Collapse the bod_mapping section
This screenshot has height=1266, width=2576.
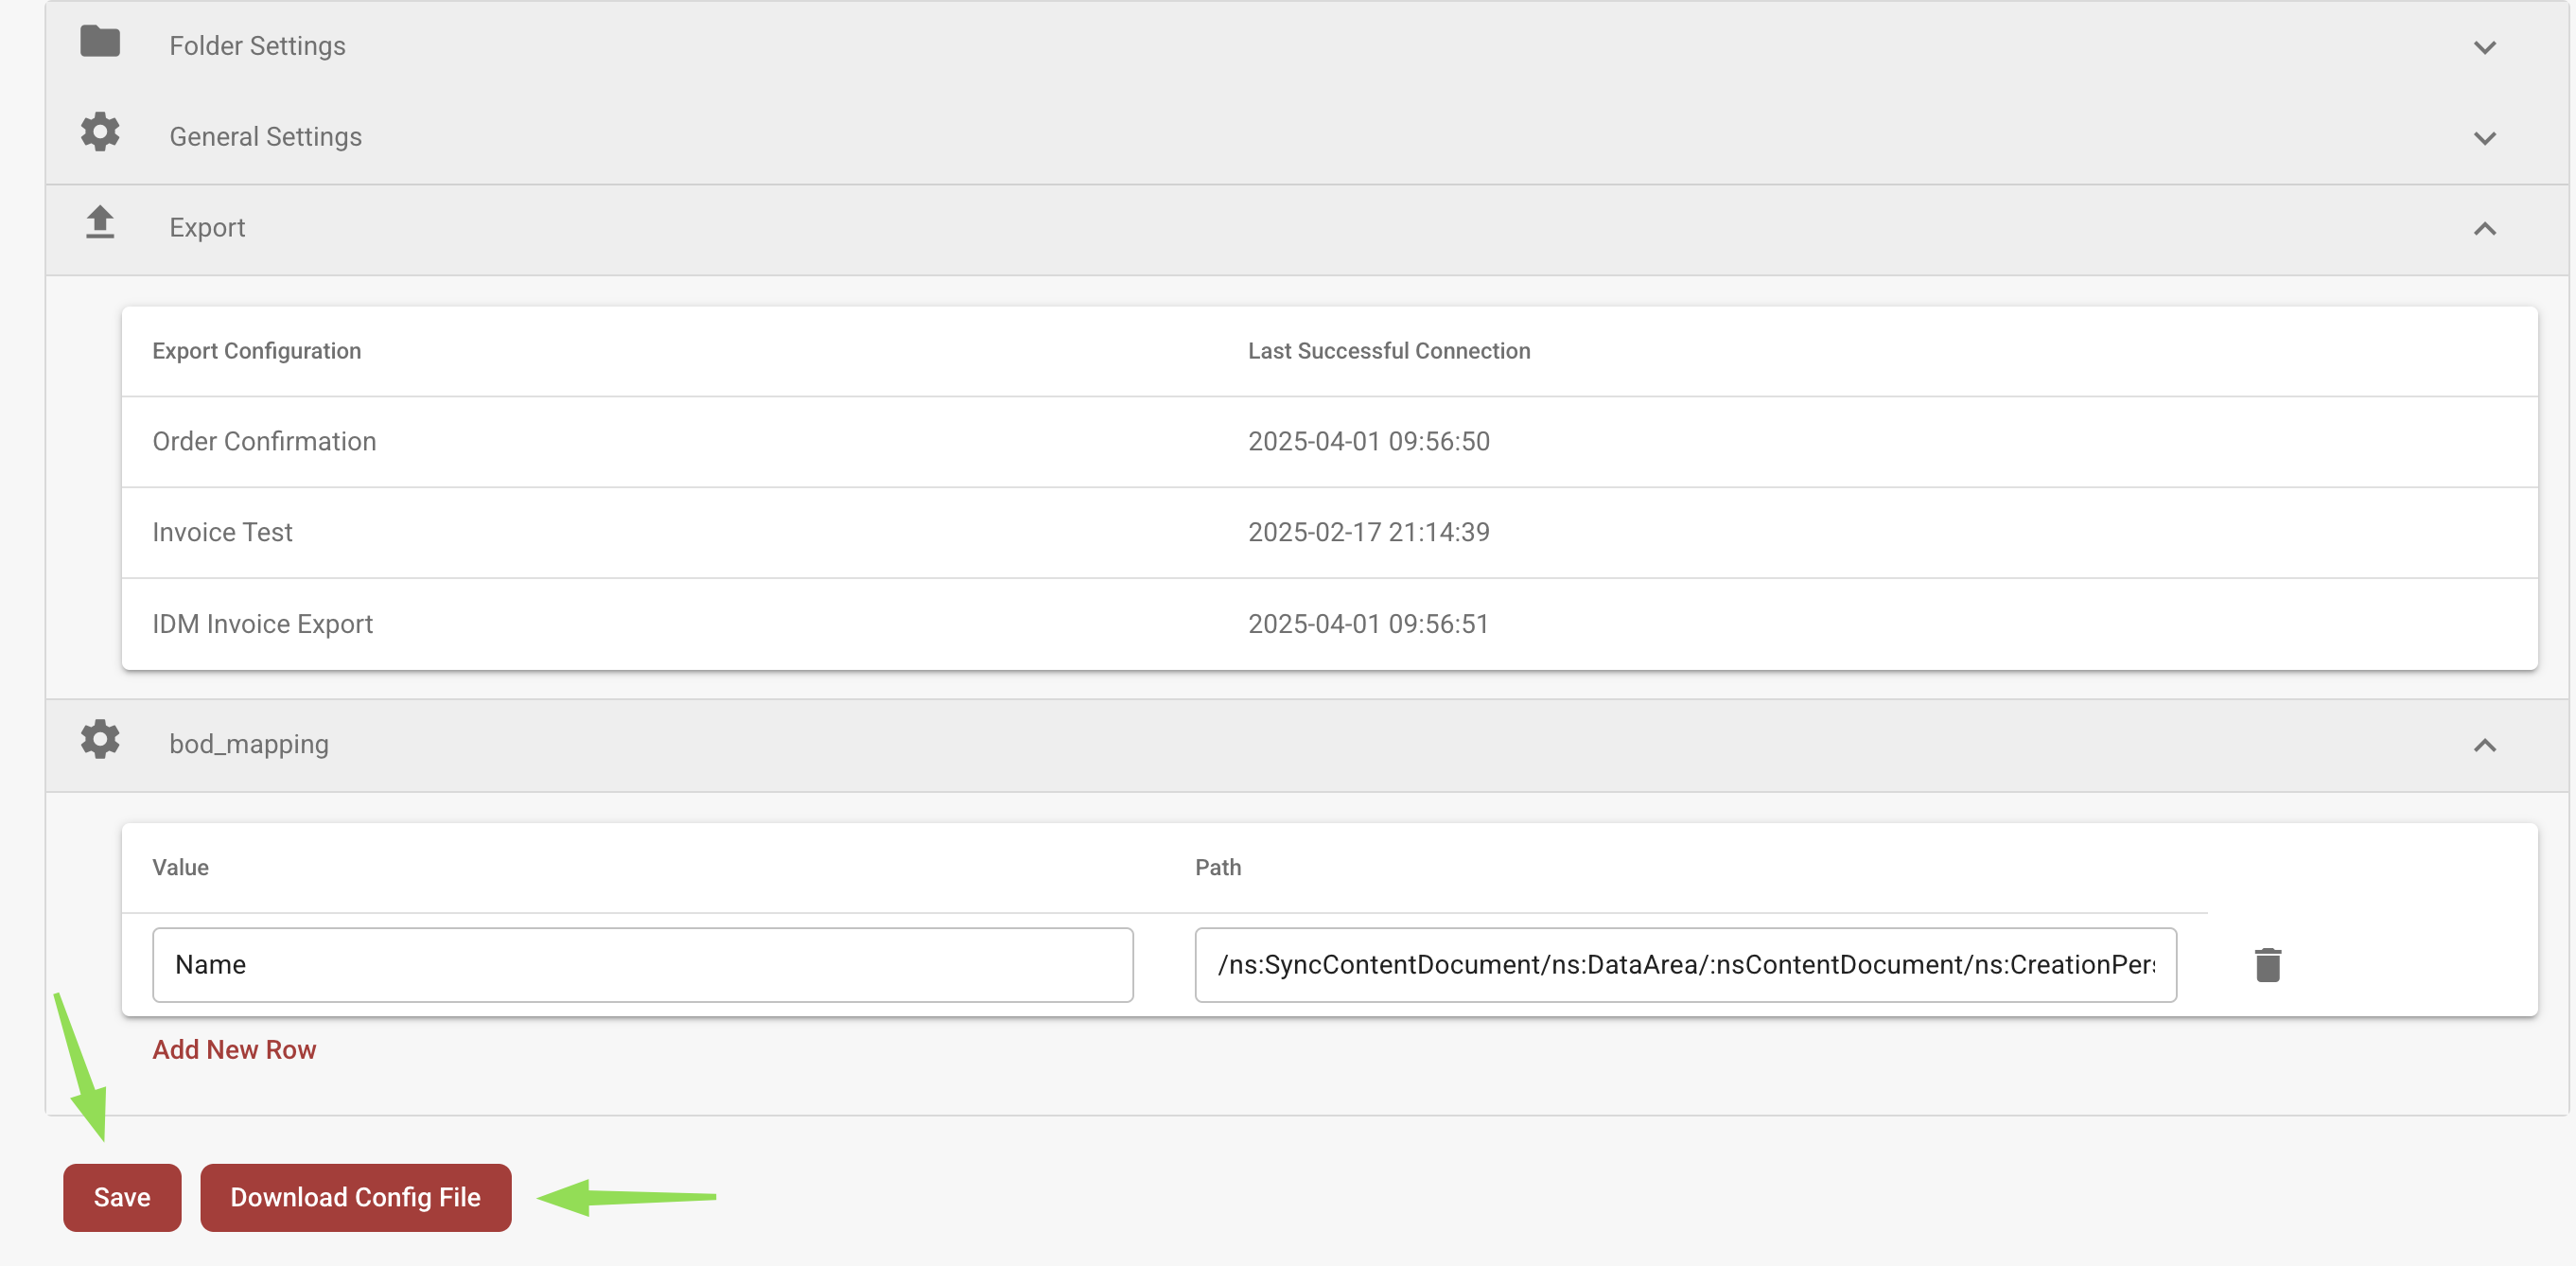(2485, 745)
